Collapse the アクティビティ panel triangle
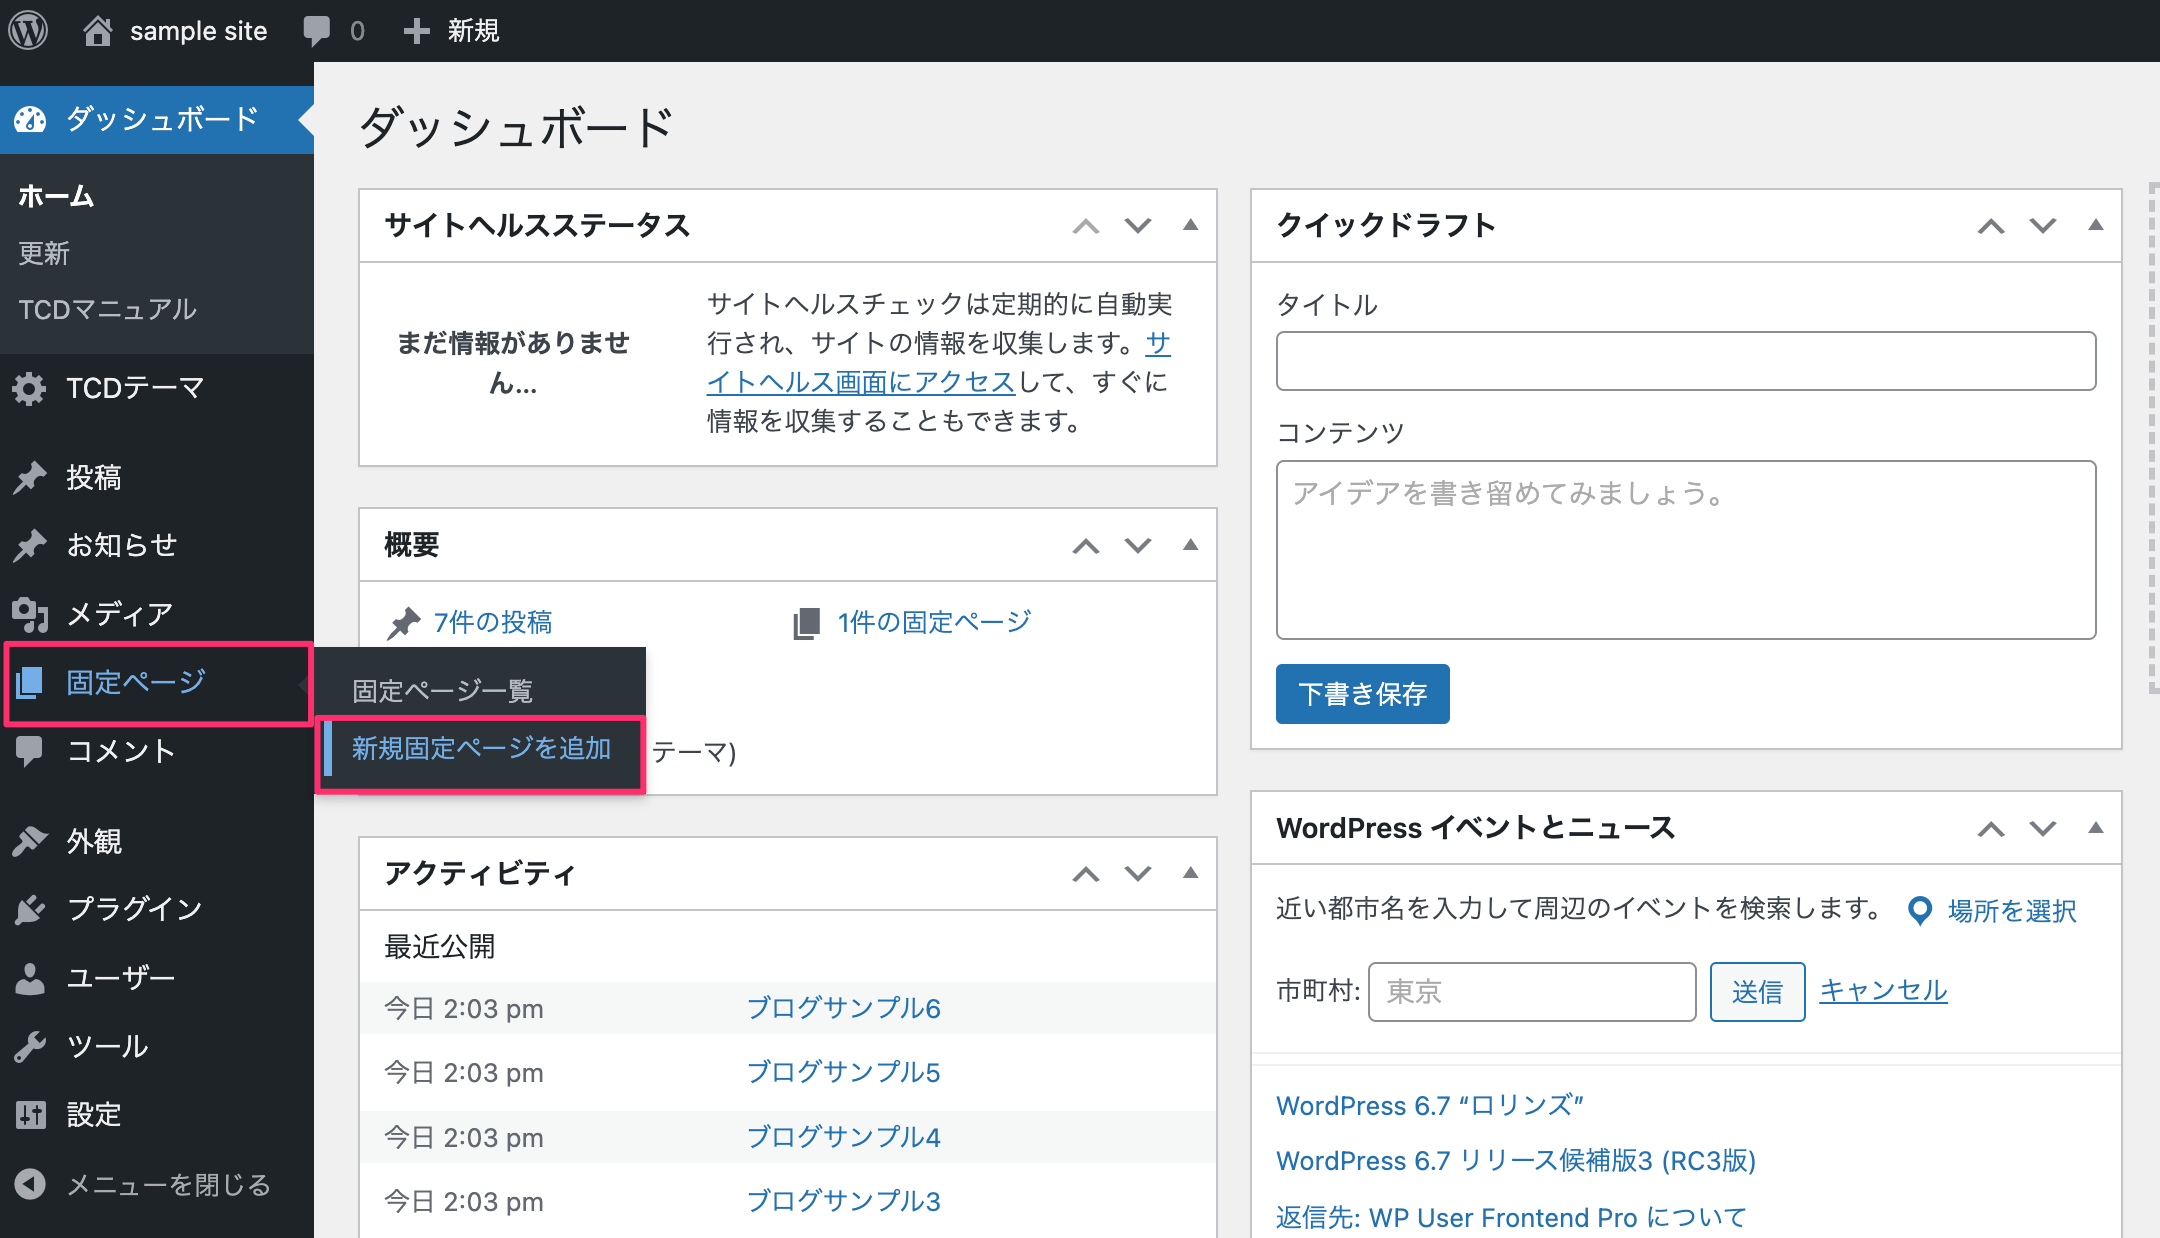The image size is (2160, 1238). pos(1190,873)
